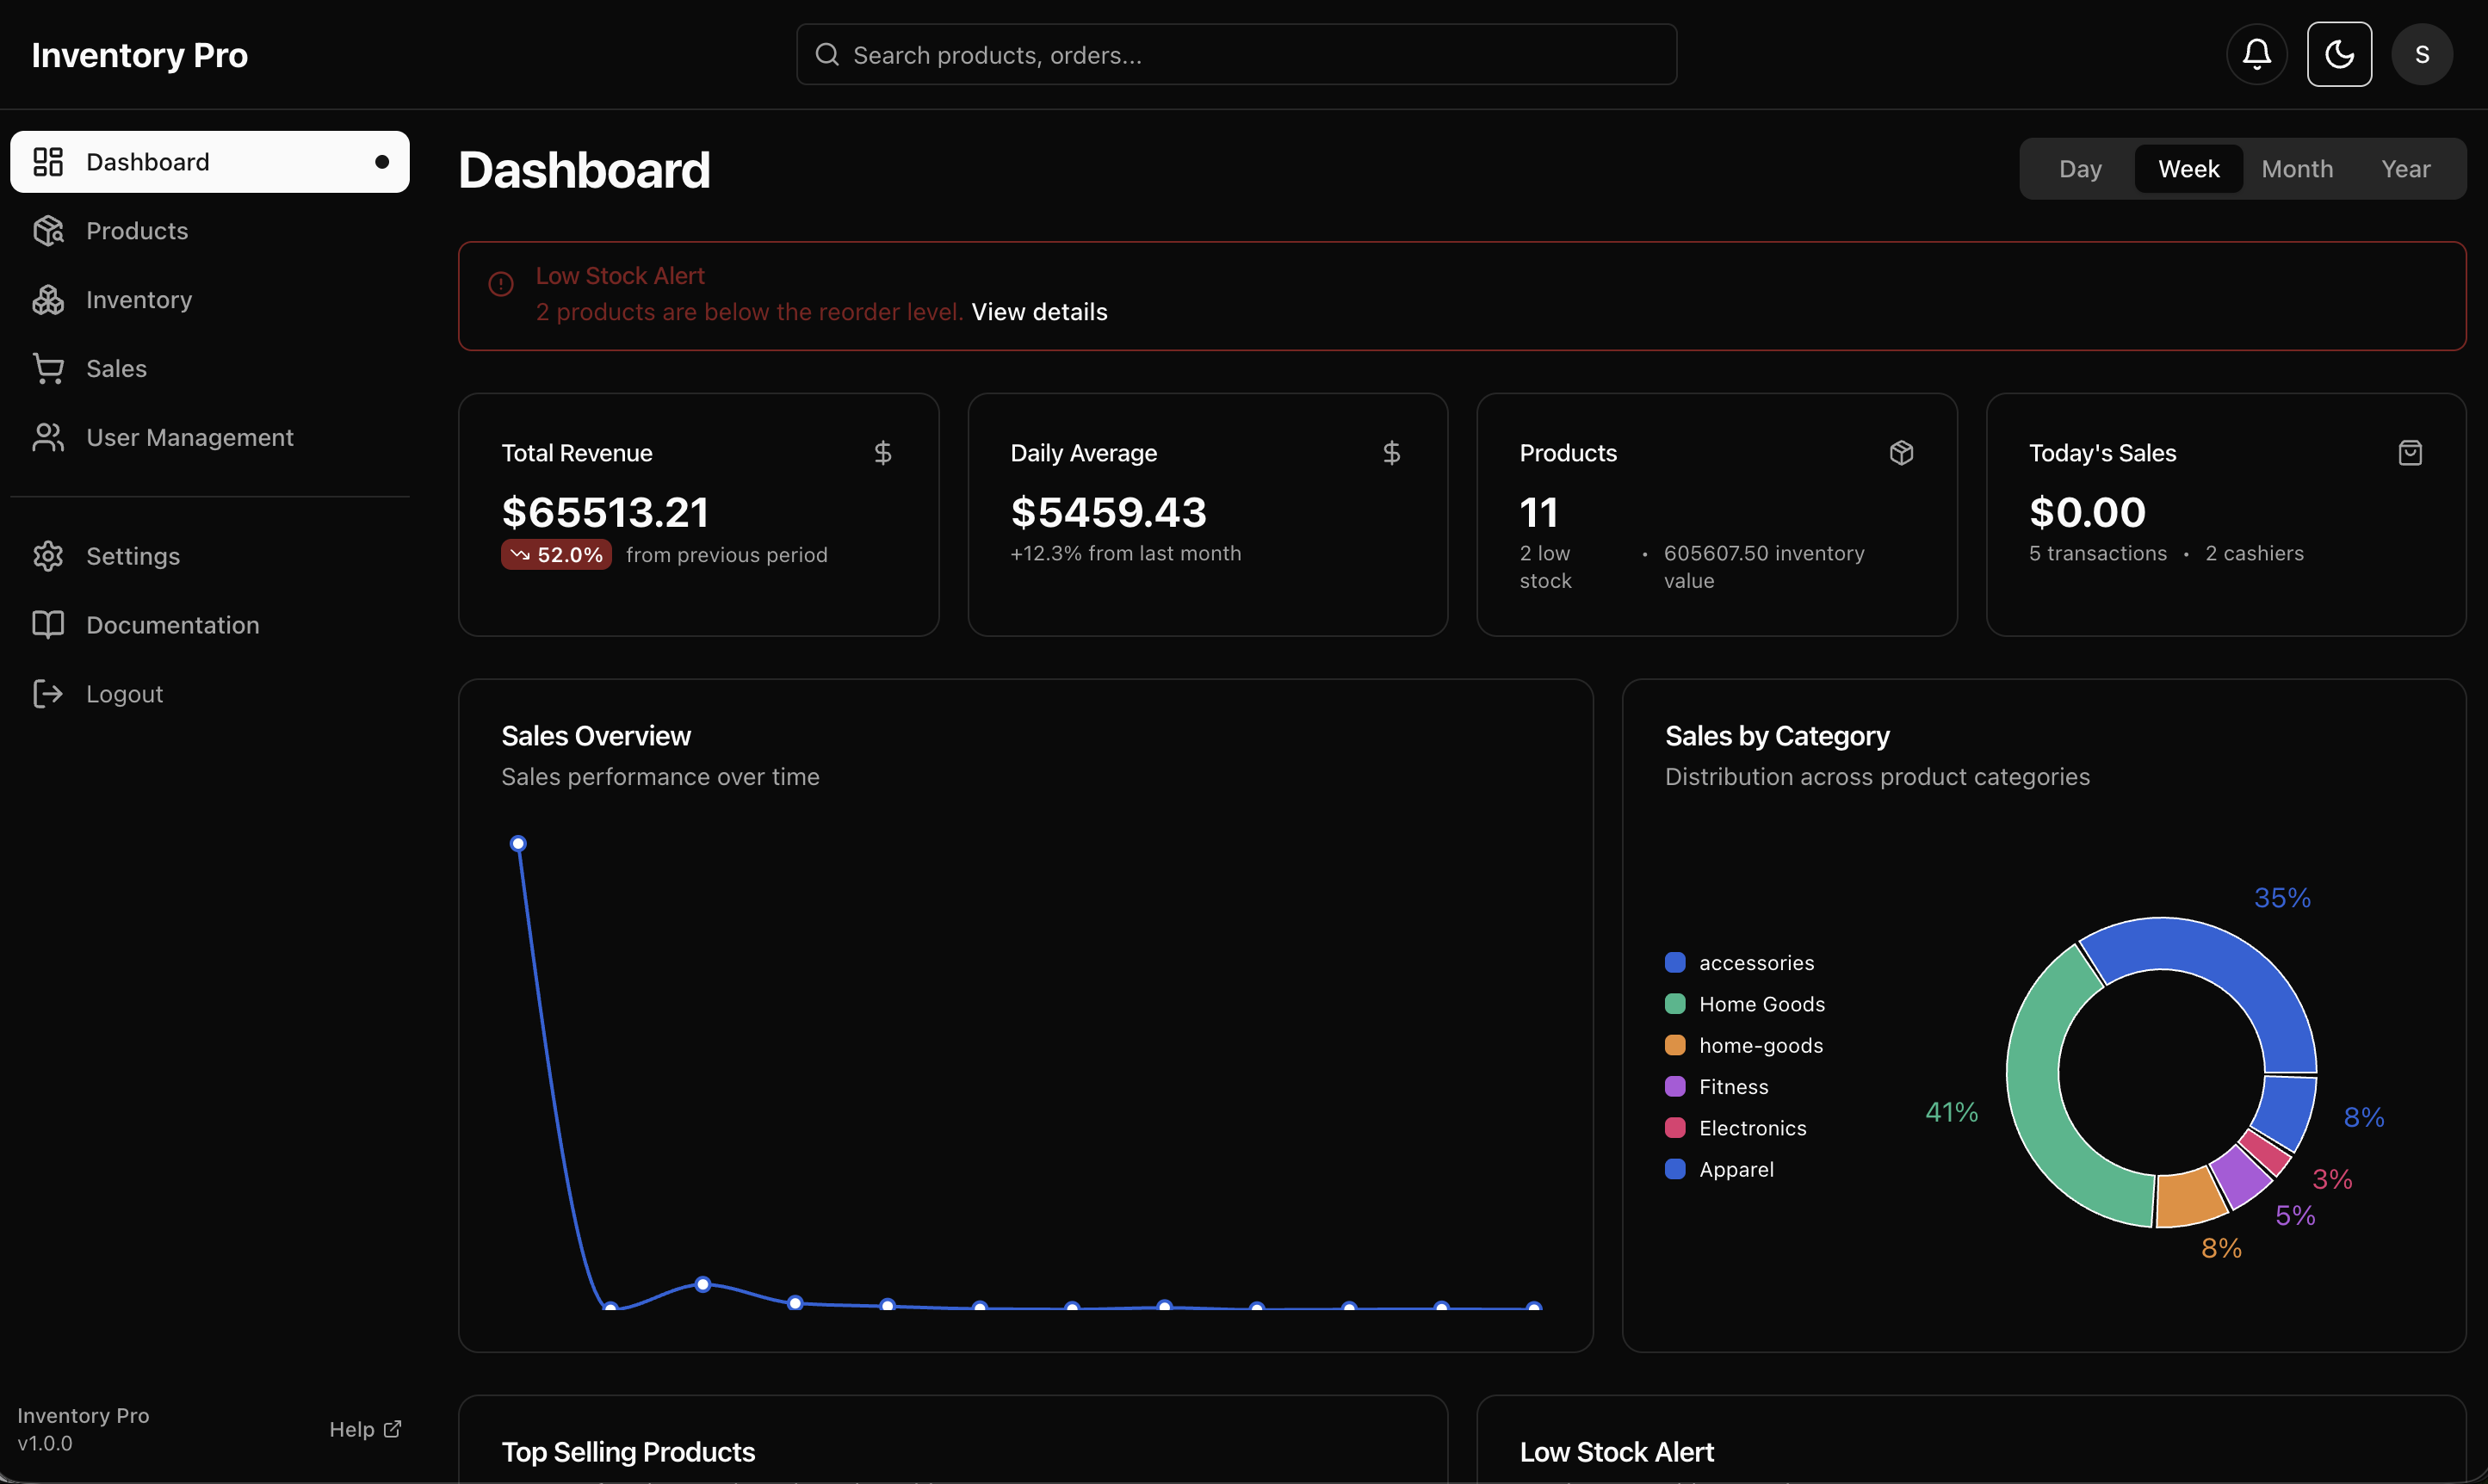Click the Inventory boxes icon in sidebar
Image resolution: width=2488 pixels, height=1484 pixels.
click(48, 300)
